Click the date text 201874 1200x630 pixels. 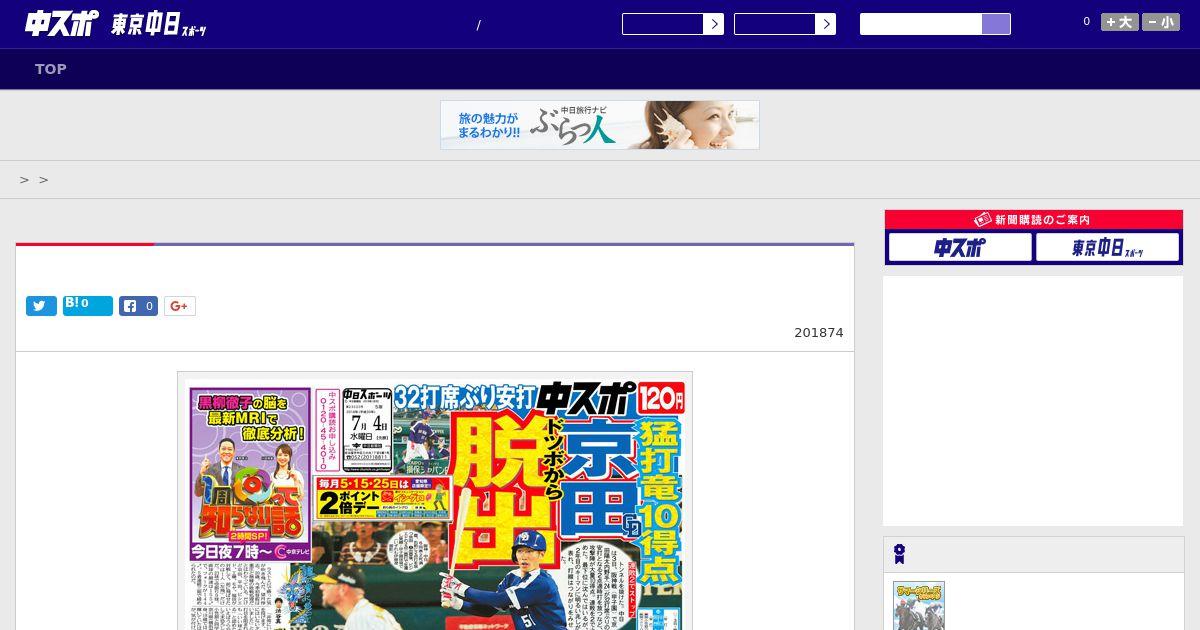pyautogui.click(x=819, y=333)
